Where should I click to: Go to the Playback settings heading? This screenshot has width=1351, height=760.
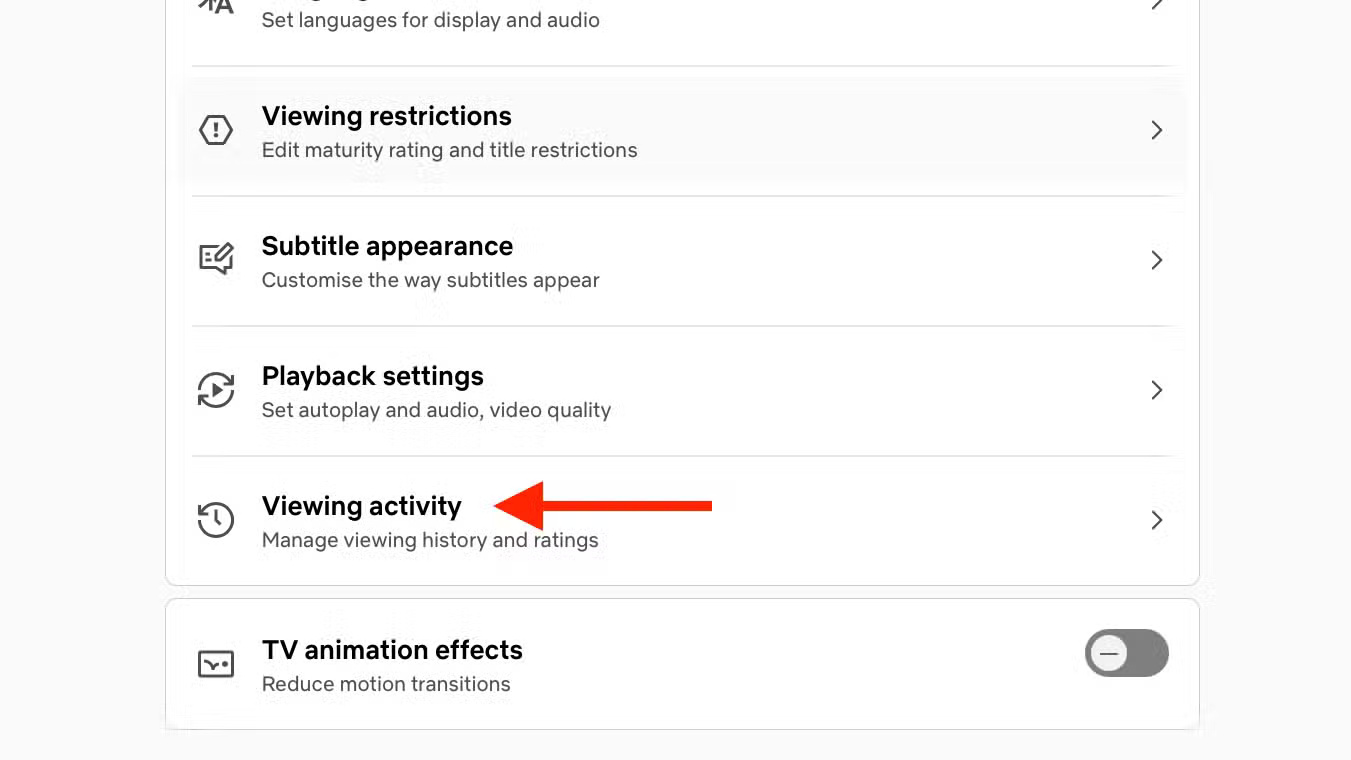(372, 376)
